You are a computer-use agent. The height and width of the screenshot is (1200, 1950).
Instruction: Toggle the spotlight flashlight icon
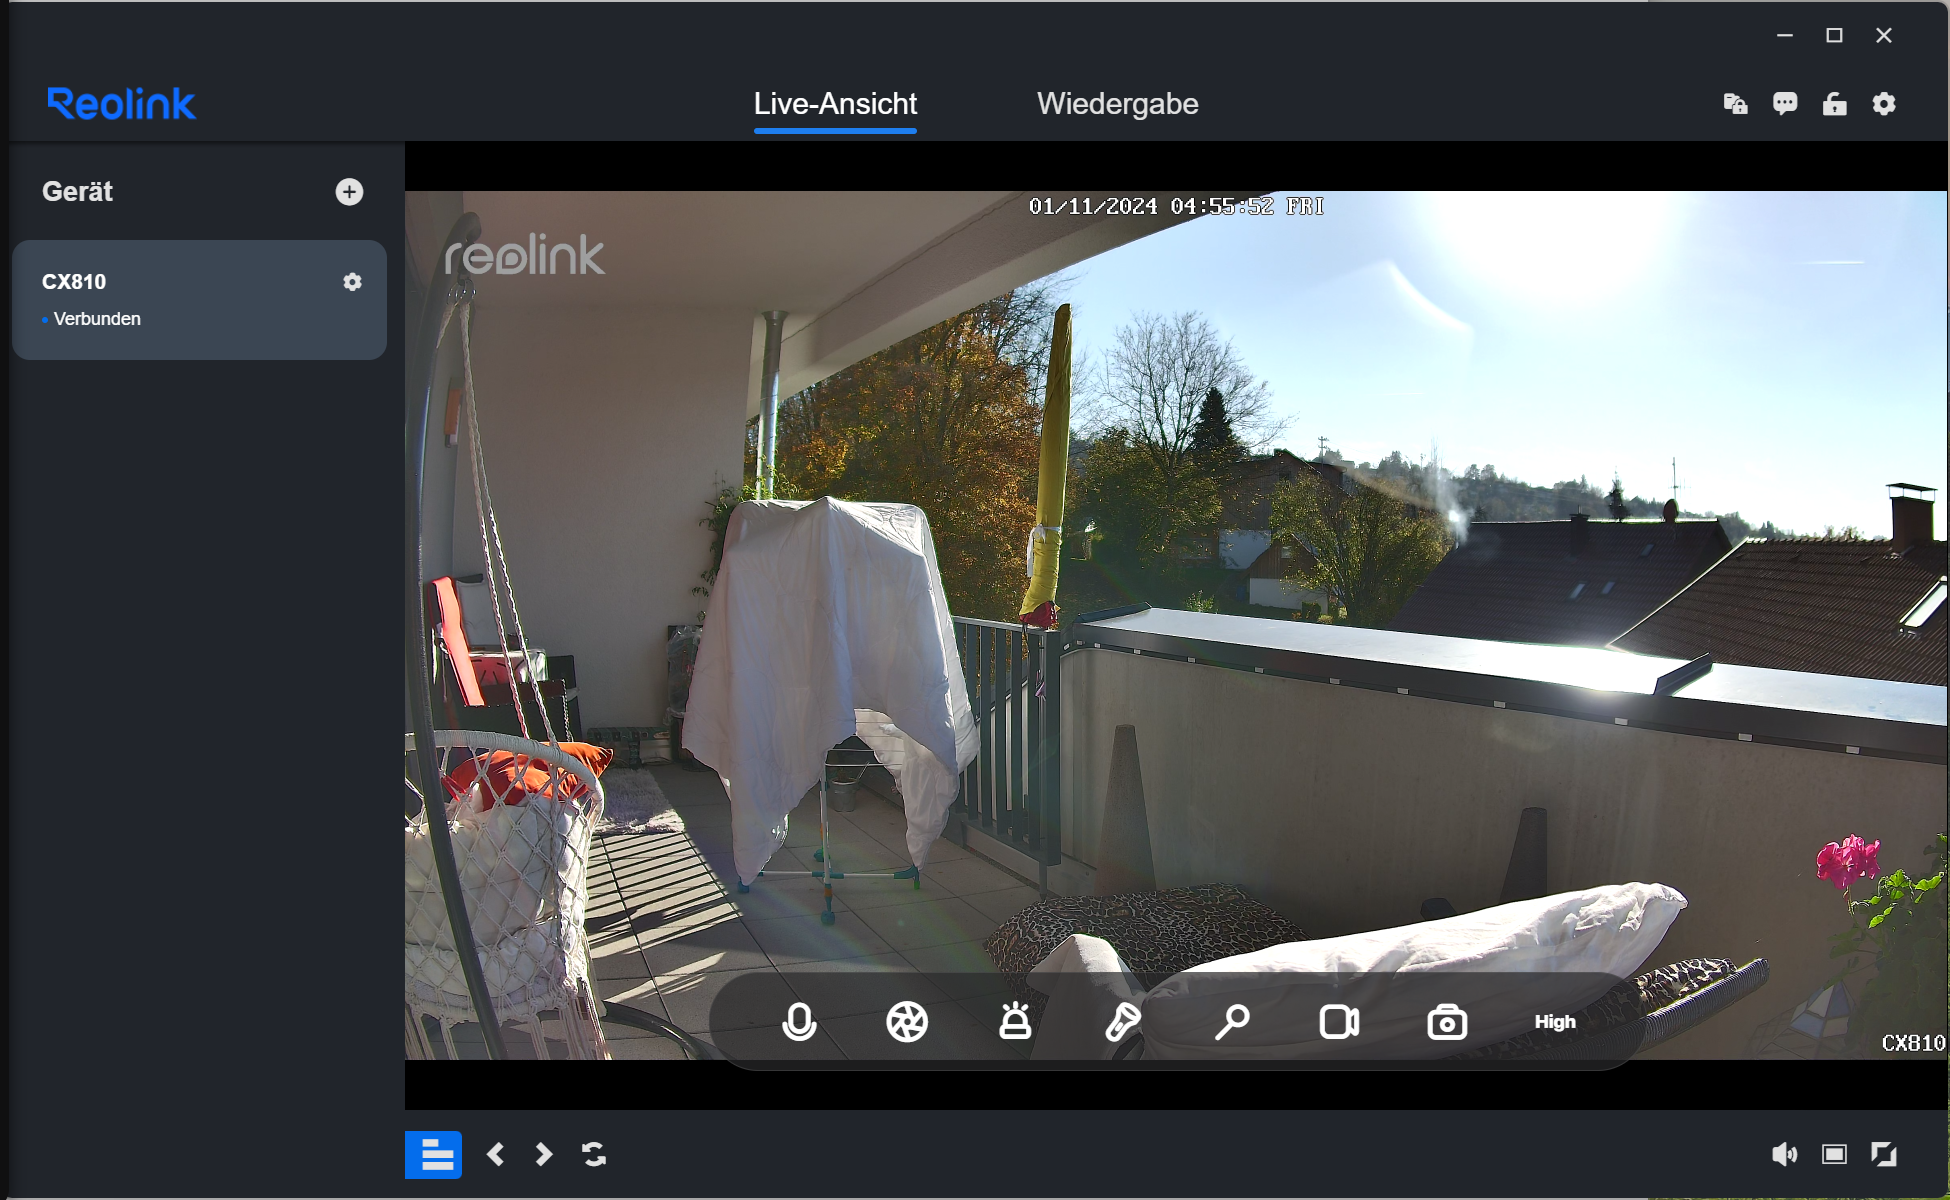tap(1122, 1022)
